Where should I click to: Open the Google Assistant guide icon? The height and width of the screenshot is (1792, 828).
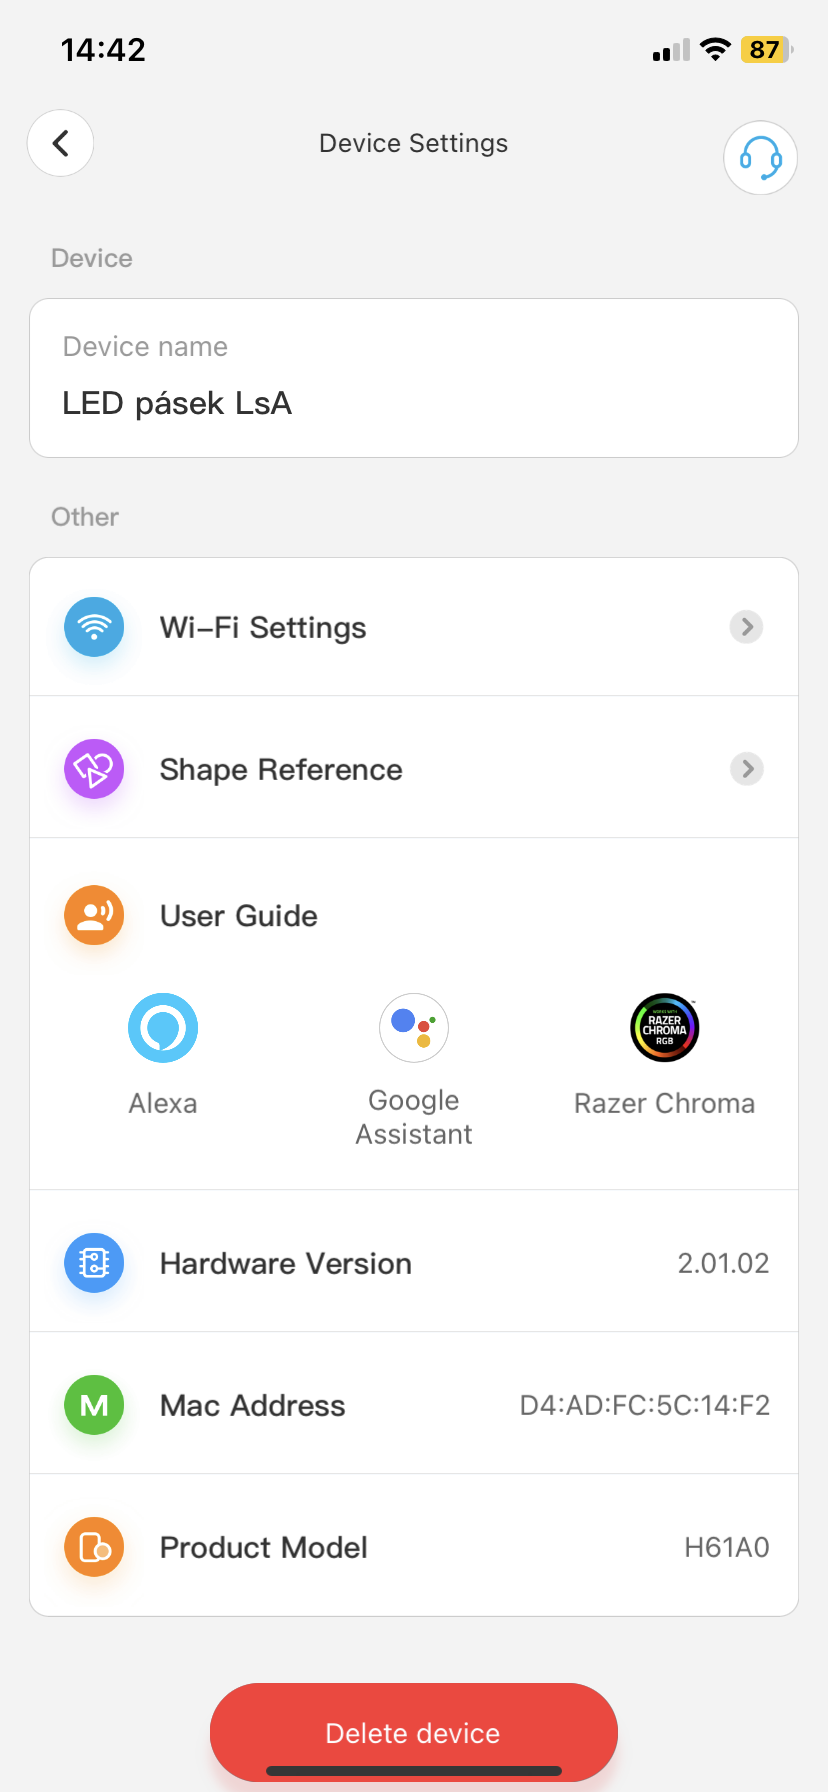point(414,1028)
